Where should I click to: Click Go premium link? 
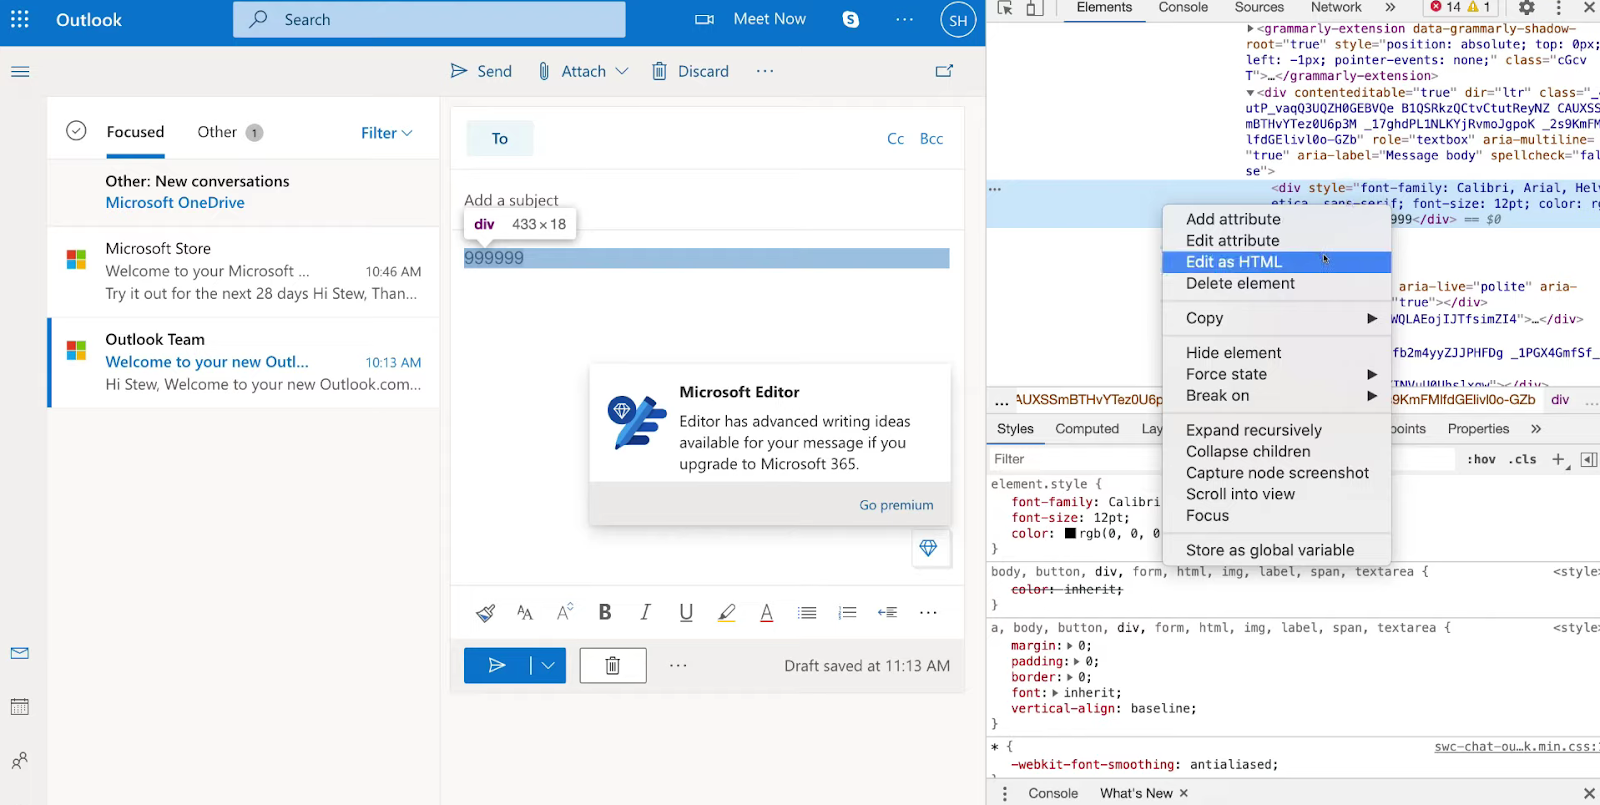[897, 505]
